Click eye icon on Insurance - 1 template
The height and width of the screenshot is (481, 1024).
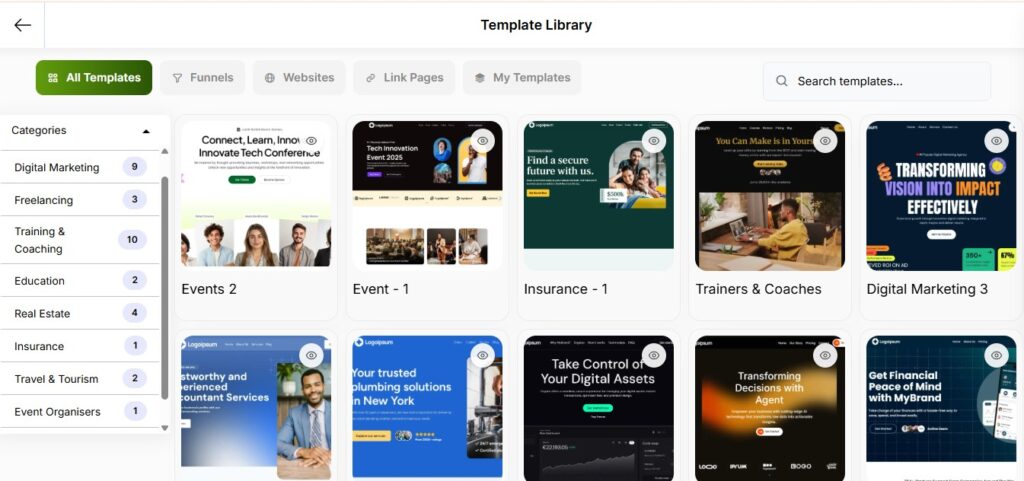point(654,140)
